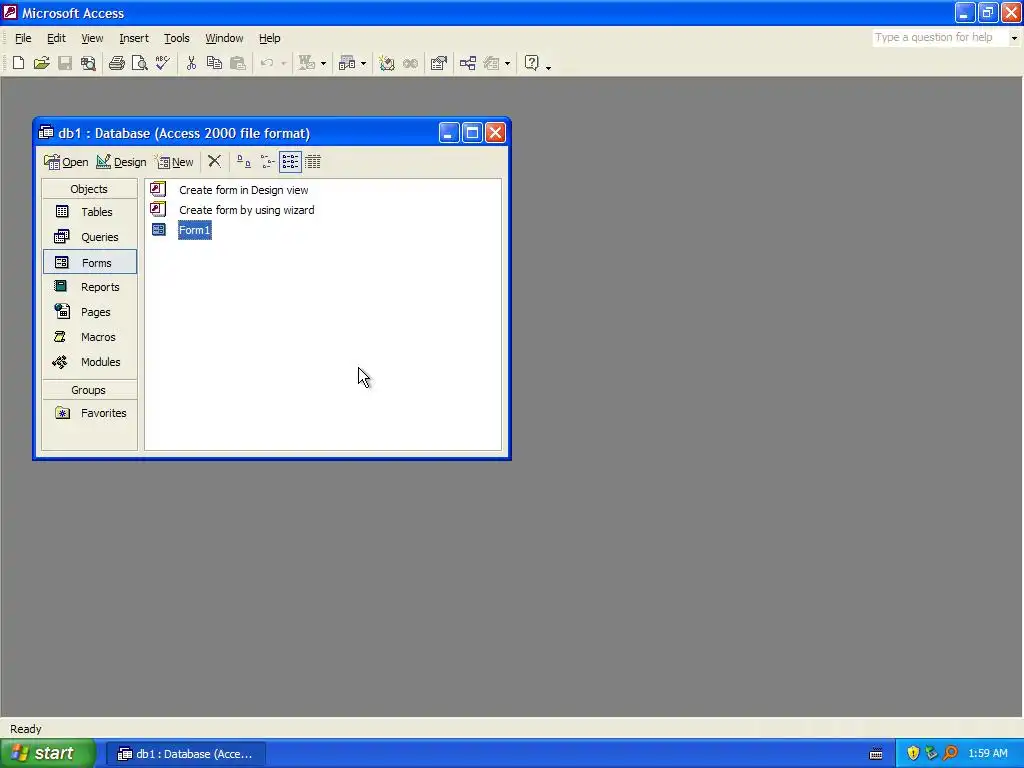Select Tables in the Objects bar
The width and height of the screenshot is (1024, 768).
(89, 212)
